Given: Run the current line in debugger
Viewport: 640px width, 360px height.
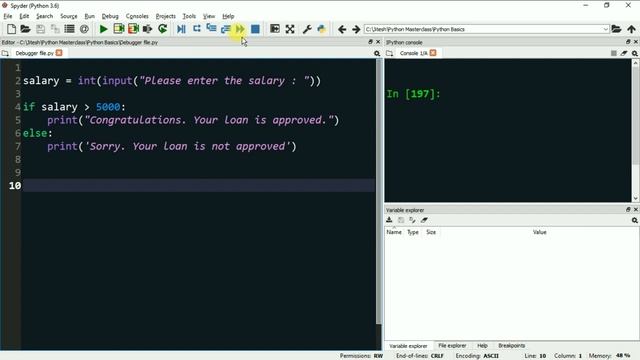Looking at the screenshot, I should [197, 29].
